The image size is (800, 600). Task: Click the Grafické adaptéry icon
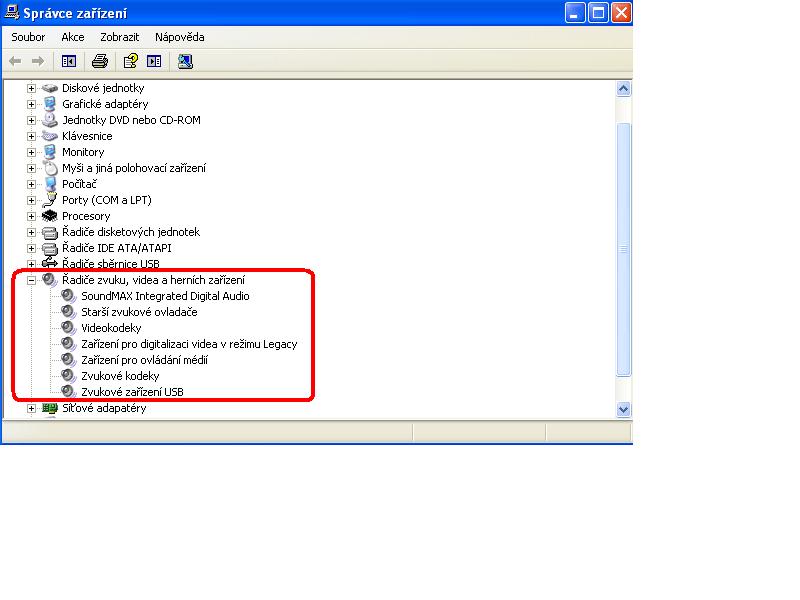tap(50, 104)
